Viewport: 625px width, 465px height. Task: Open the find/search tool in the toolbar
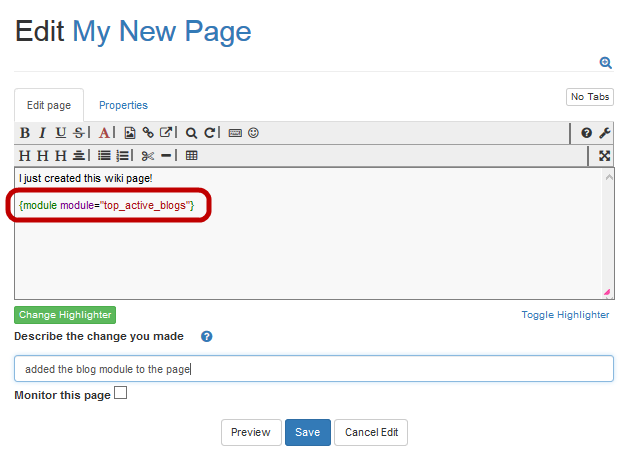coord(191,132)
